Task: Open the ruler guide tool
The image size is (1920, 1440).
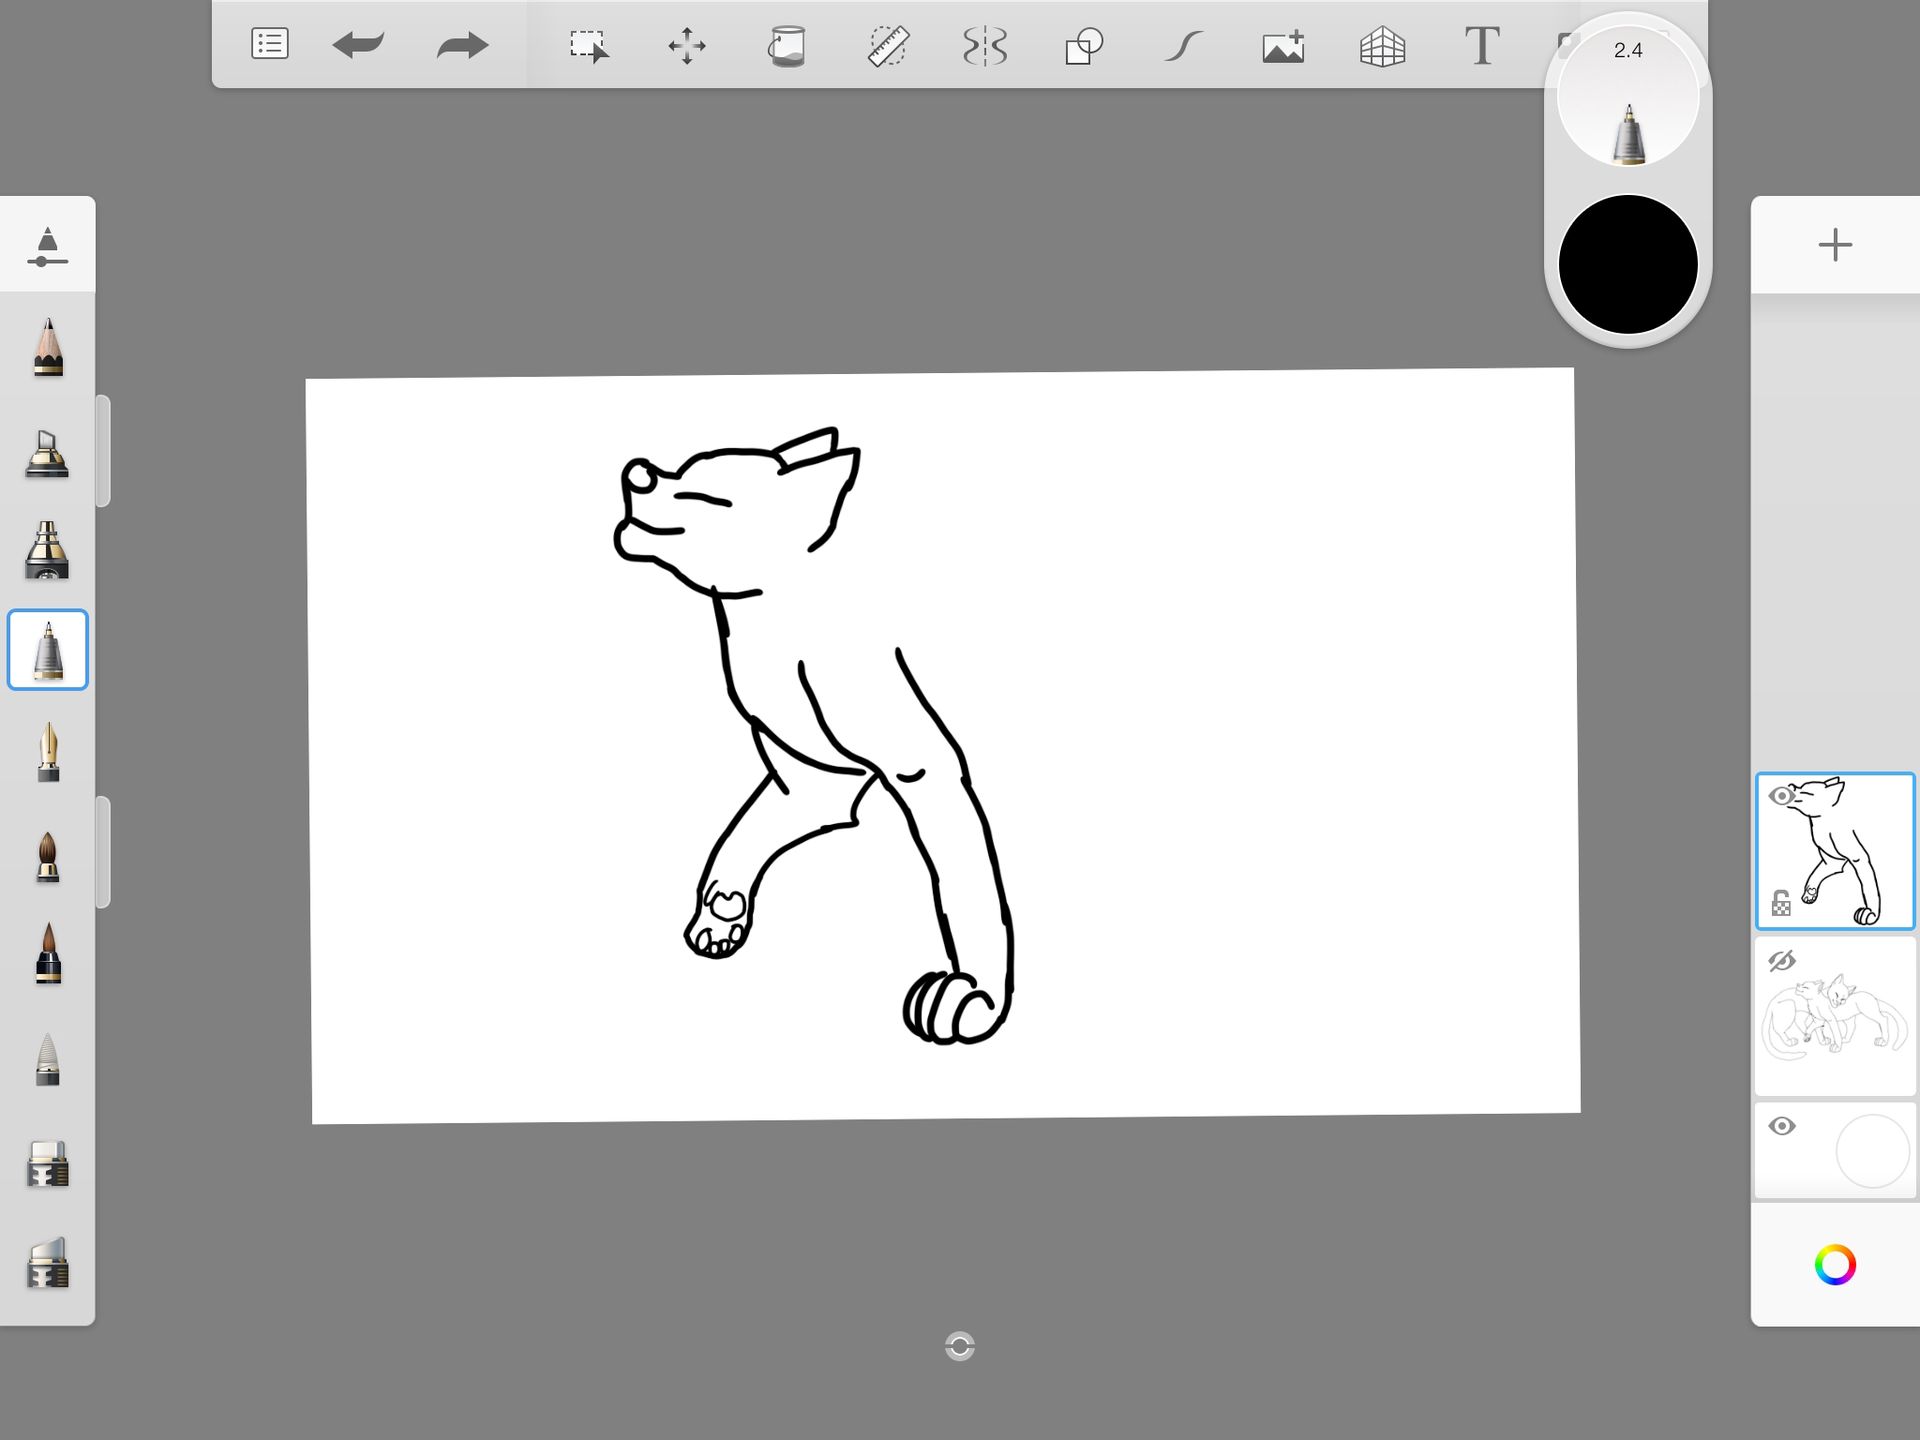Action: click(x=887, y=46)
